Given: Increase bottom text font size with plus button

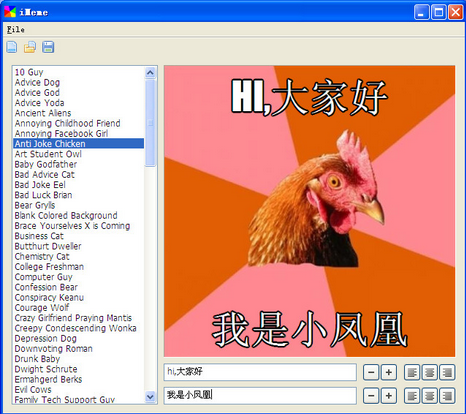Looking at the screenshot, I should (x=389, y=396).
